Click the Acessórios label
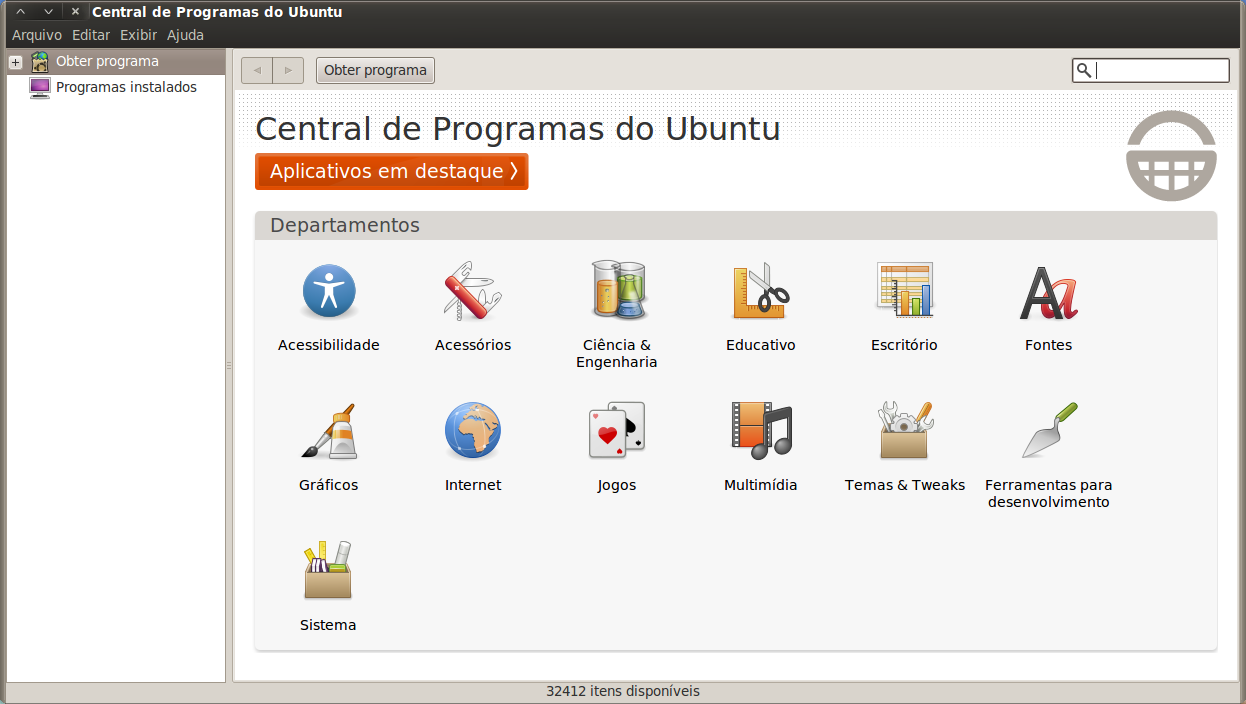 (473, 345)
